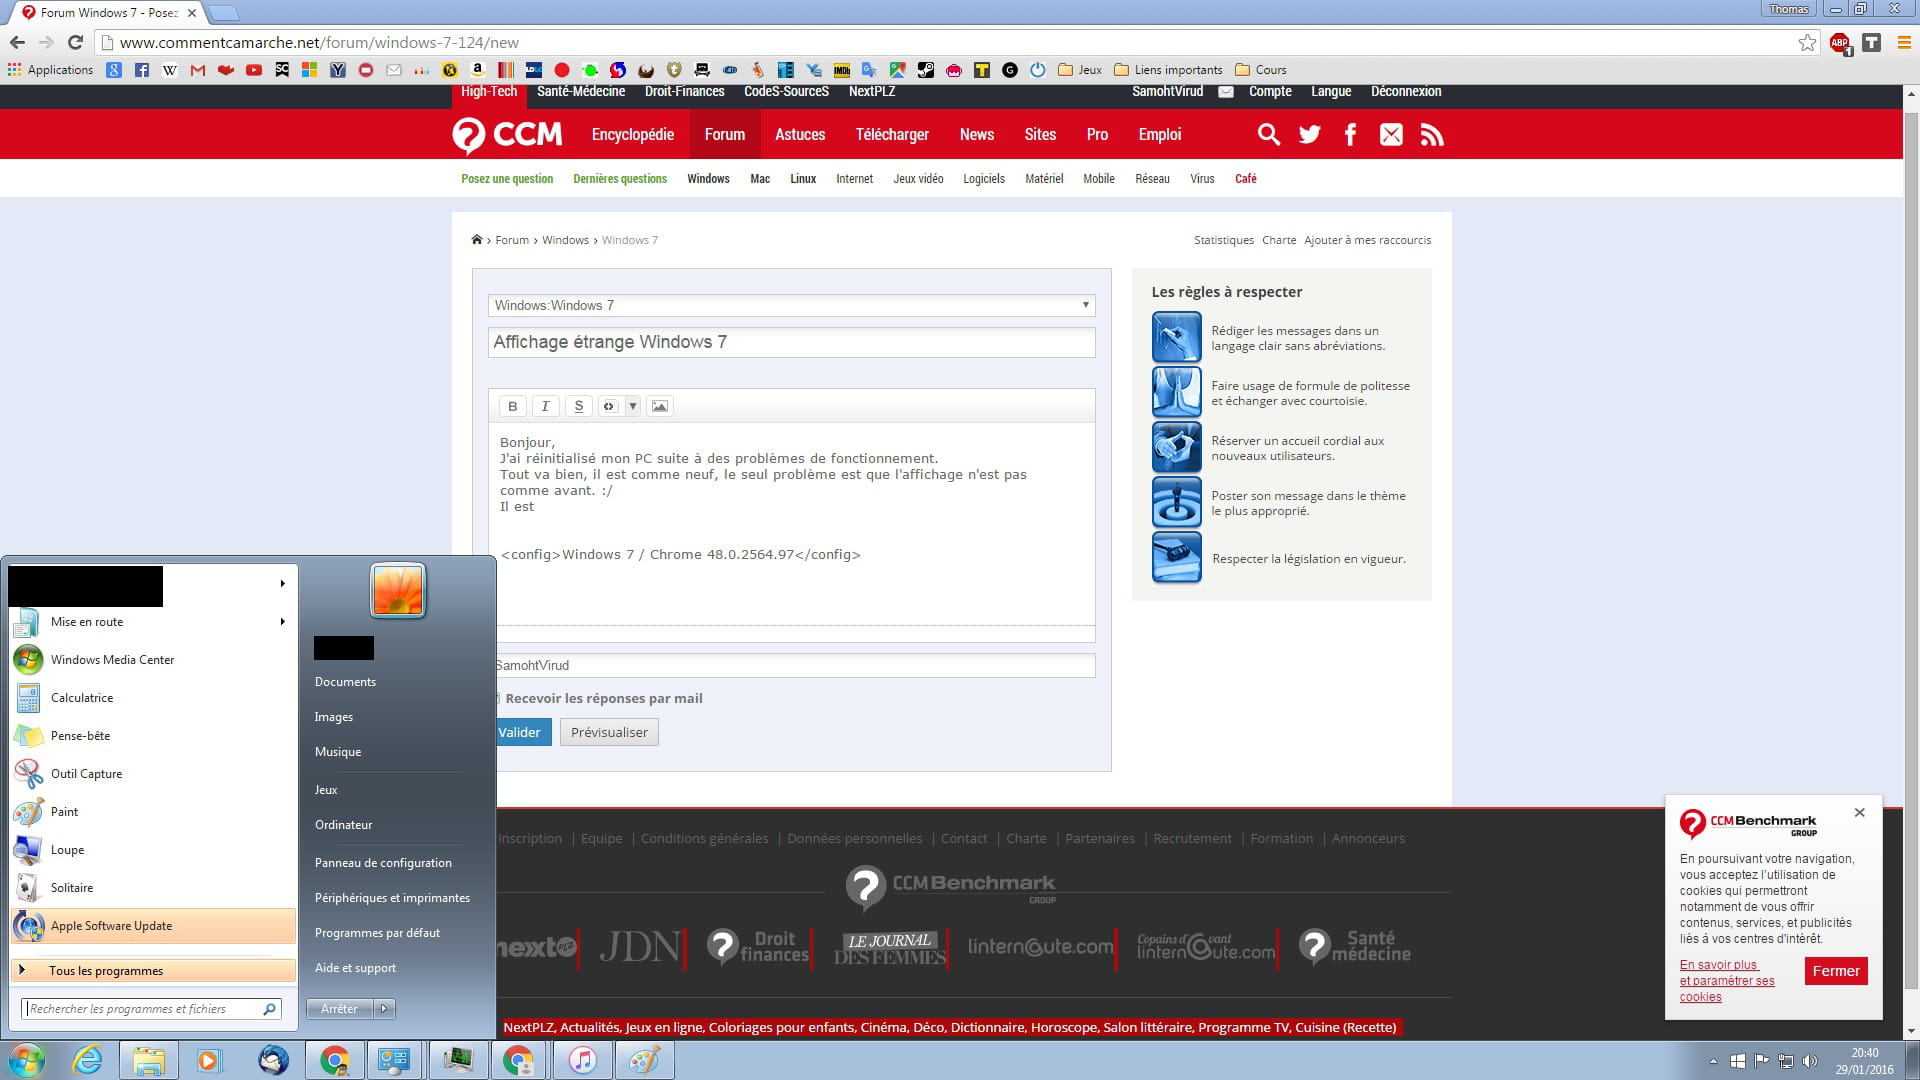Open the 'Posez une question' link
1920x1080 pixels.
click(506, 179)
